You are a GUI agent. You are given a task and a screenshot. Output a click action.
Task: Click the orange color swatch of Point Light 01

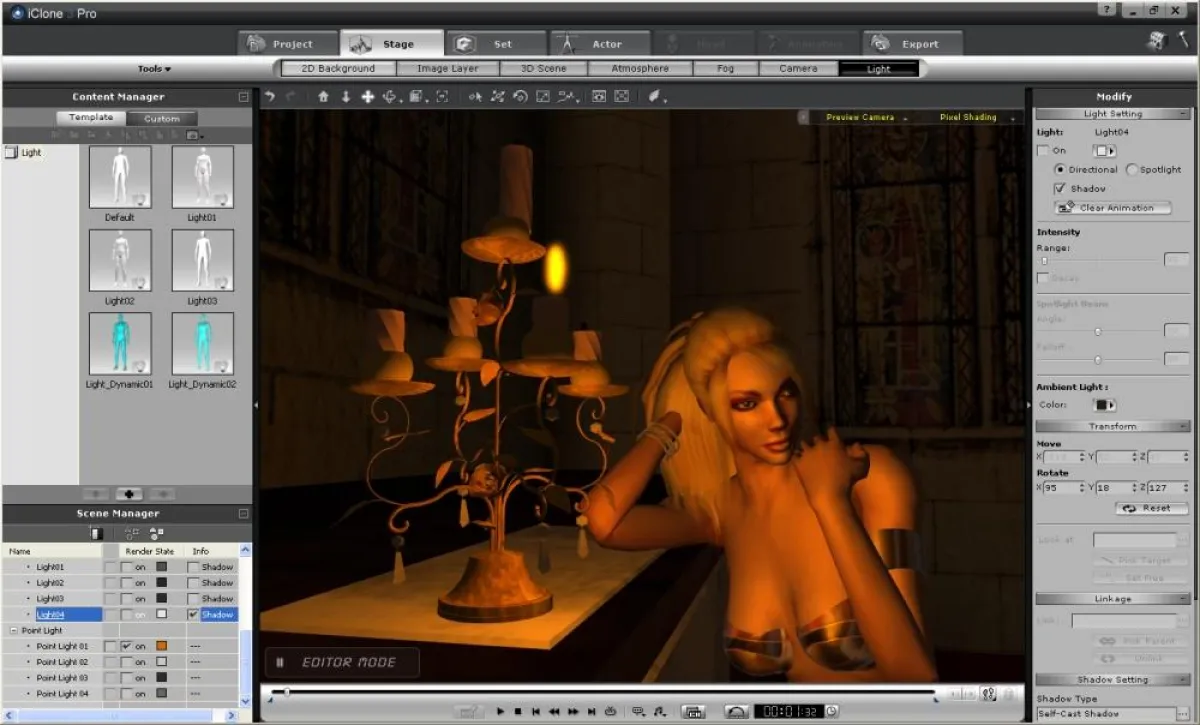pyautogui.click(x=162, y=646)
